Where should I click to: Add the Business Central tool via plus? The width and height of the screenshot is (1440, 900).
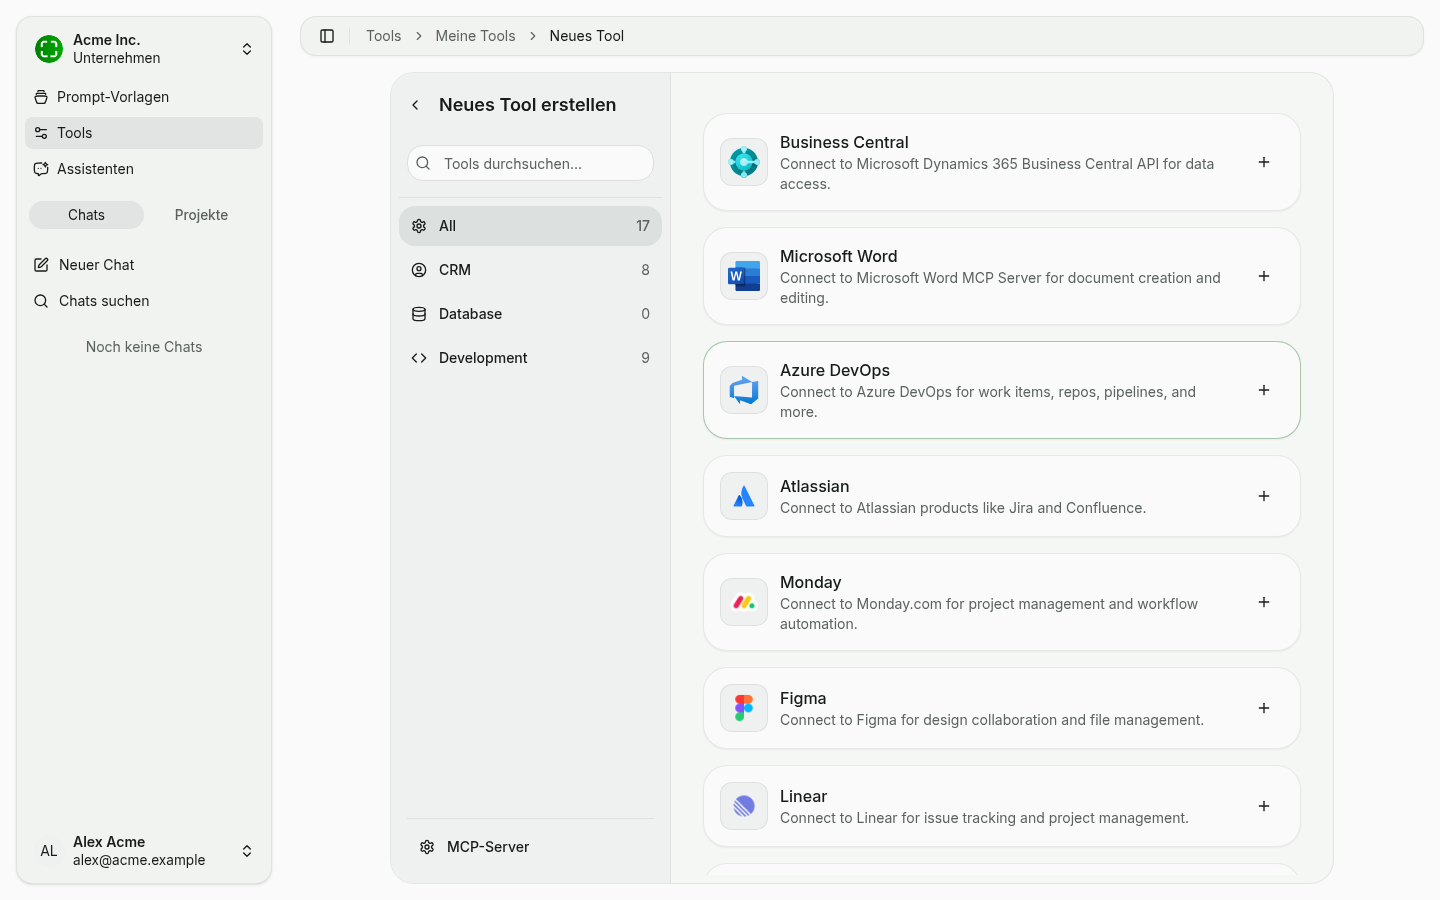1264,162
